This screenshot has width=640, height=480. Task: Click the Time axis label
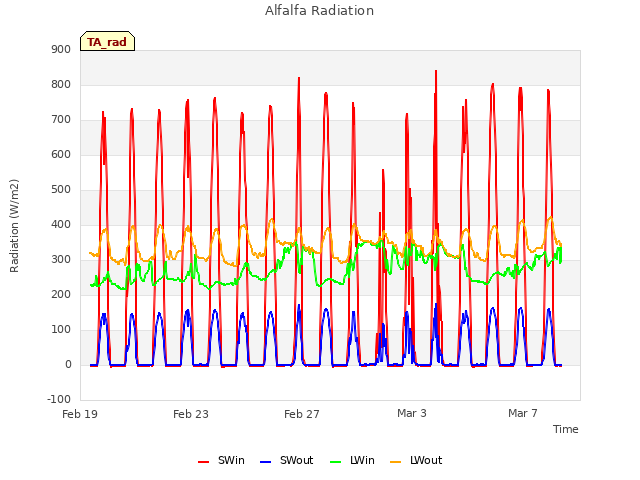click(566, 429)
